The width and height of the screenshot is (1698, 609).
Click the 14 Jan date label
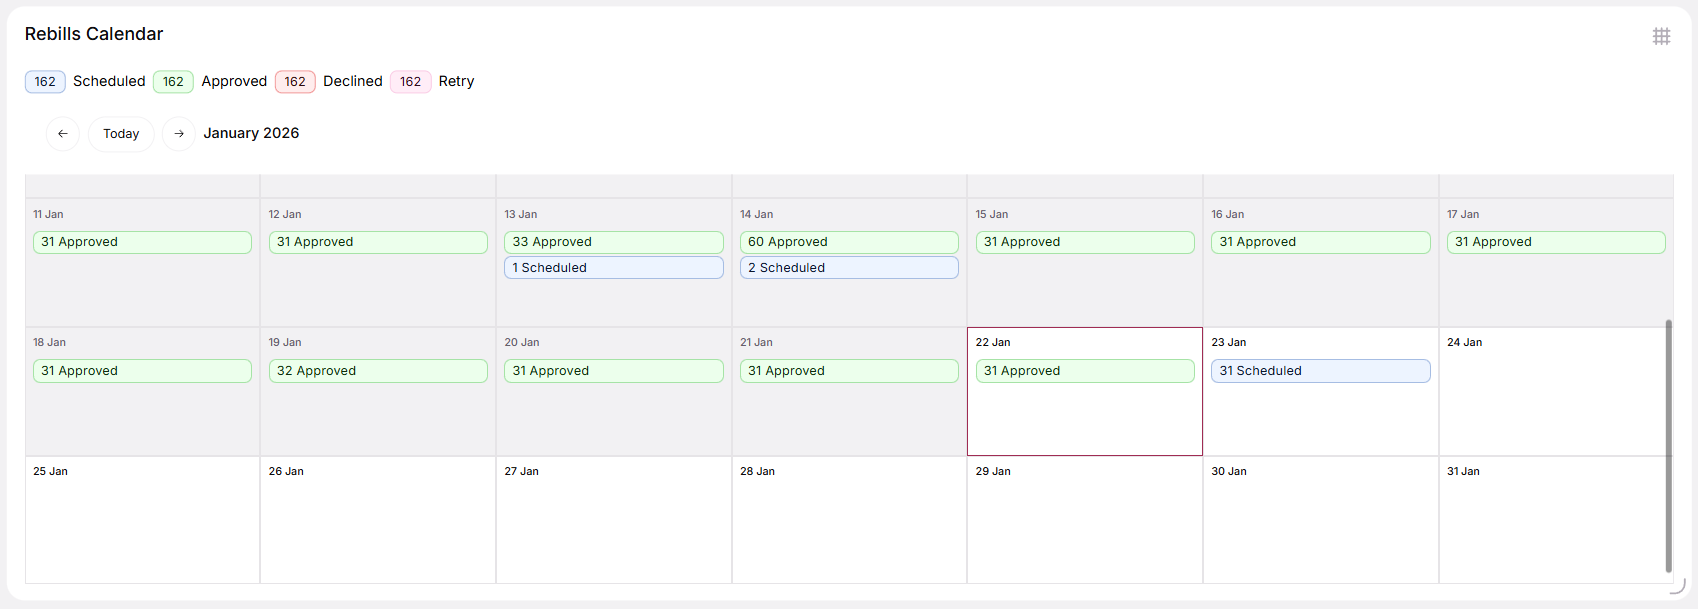click(x=756, y=214)
